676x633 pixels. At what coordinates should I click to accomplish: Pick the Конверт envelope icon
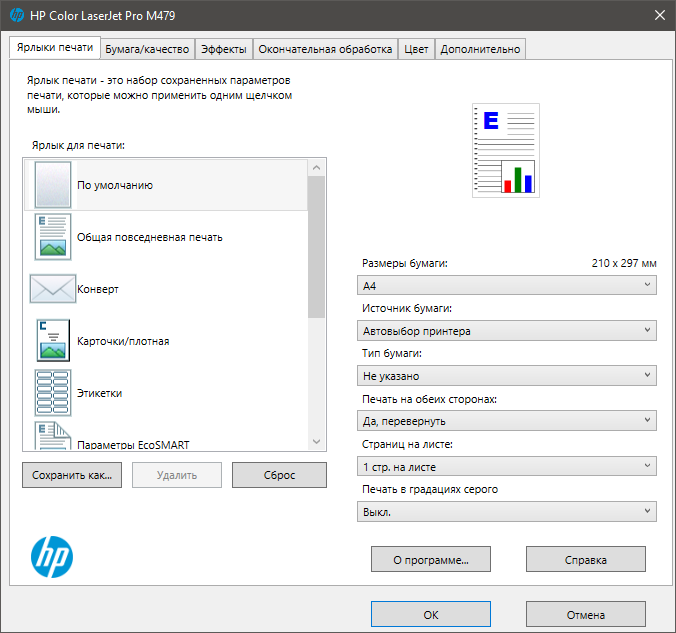[x=53, y=288]
